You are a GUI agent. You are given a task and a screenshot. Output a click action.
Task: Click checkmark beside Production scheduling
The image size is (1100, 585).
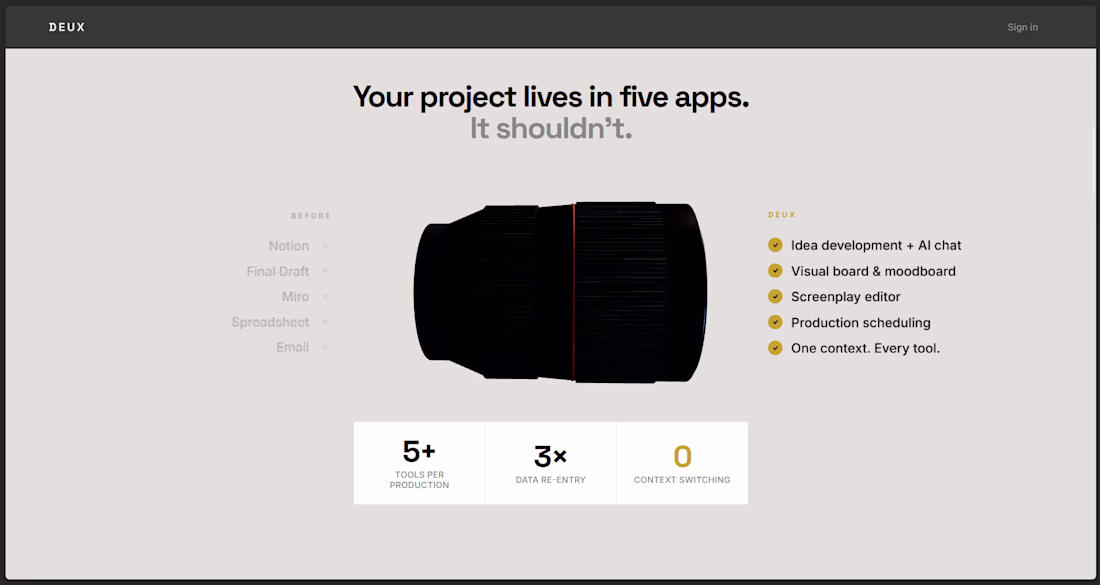point(775,322)
